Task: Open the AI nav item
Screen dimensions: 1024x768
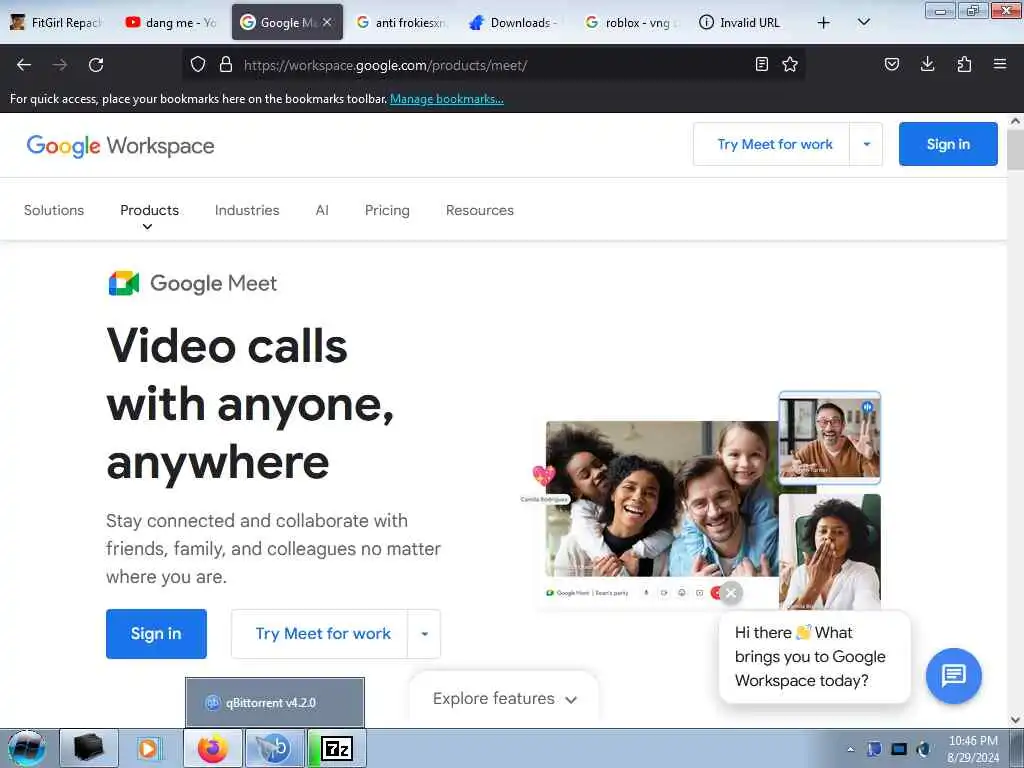Action: pyautogui.click(x=322, y=210)
